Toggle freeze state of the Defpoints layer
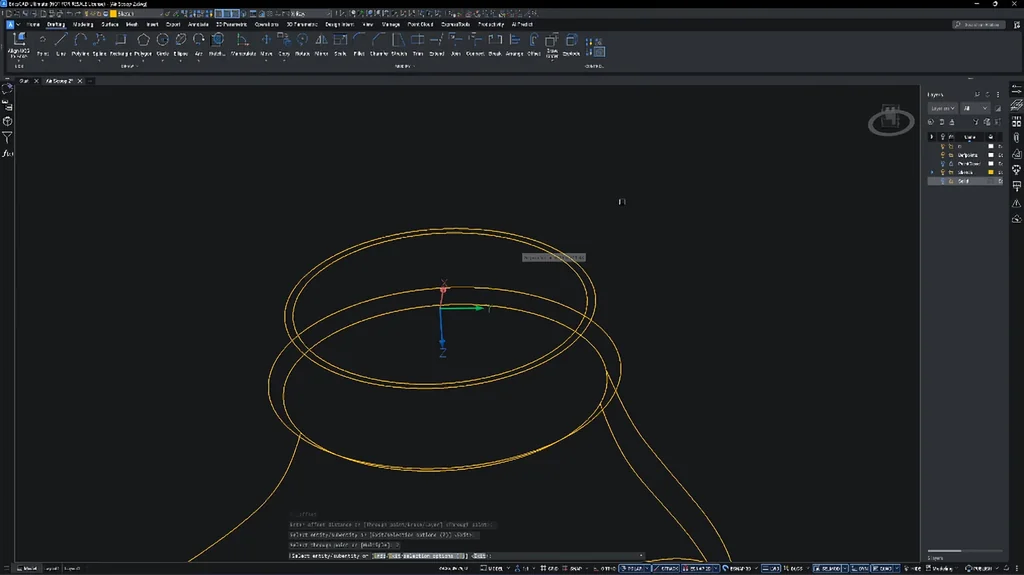 pos(951,155)
